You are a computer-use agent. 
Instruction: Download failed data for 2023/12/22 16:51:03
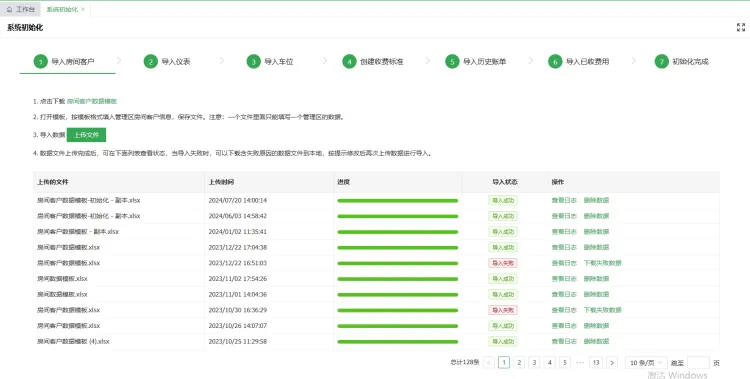click(x=602, y=263)
